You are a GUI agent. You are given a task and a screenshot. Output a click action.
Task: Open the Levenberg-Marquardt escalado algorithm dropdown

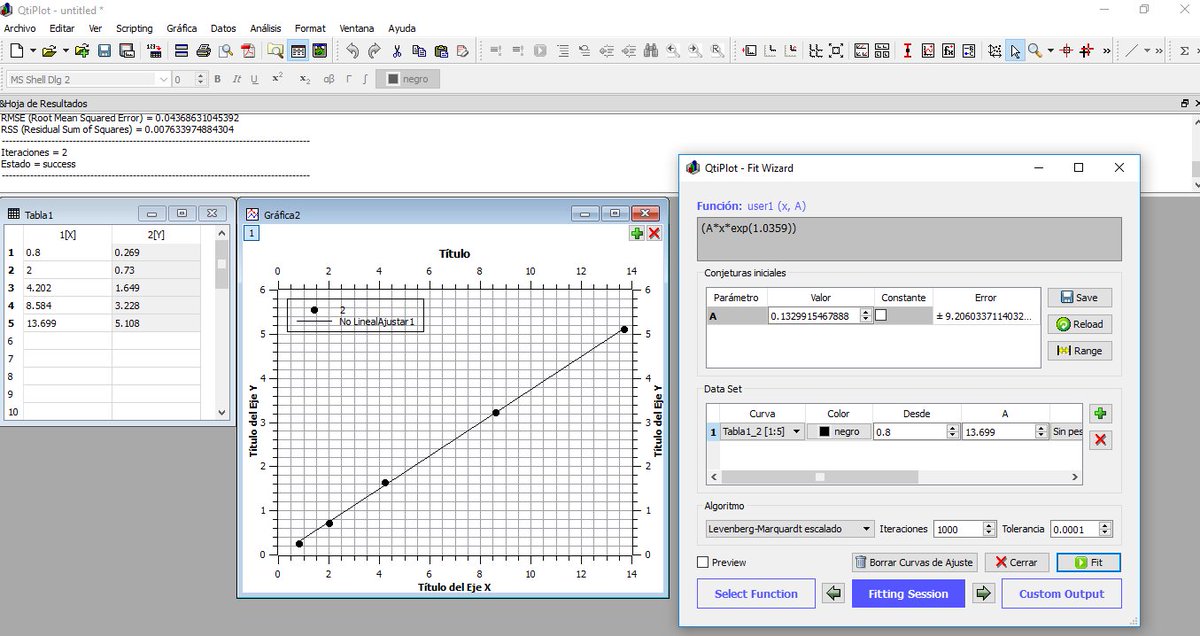tap(788, 528)
